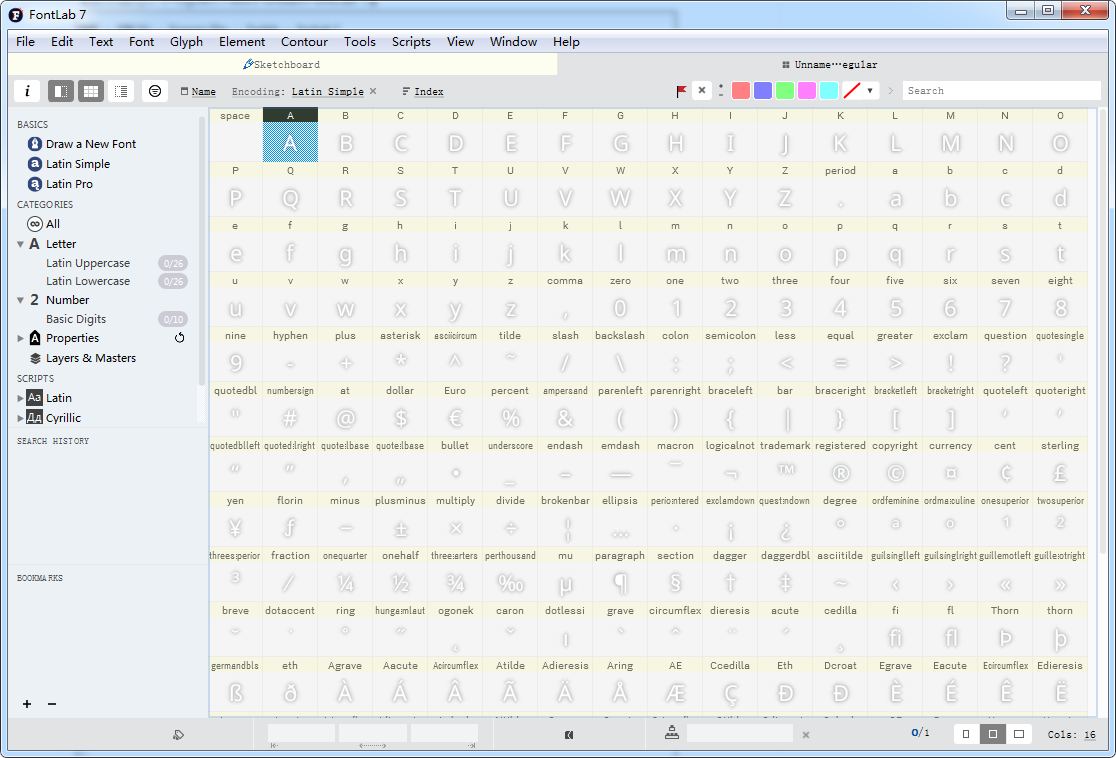Open the glyph filter icon button
The image size is (1116, 758).
pos(155,91)
